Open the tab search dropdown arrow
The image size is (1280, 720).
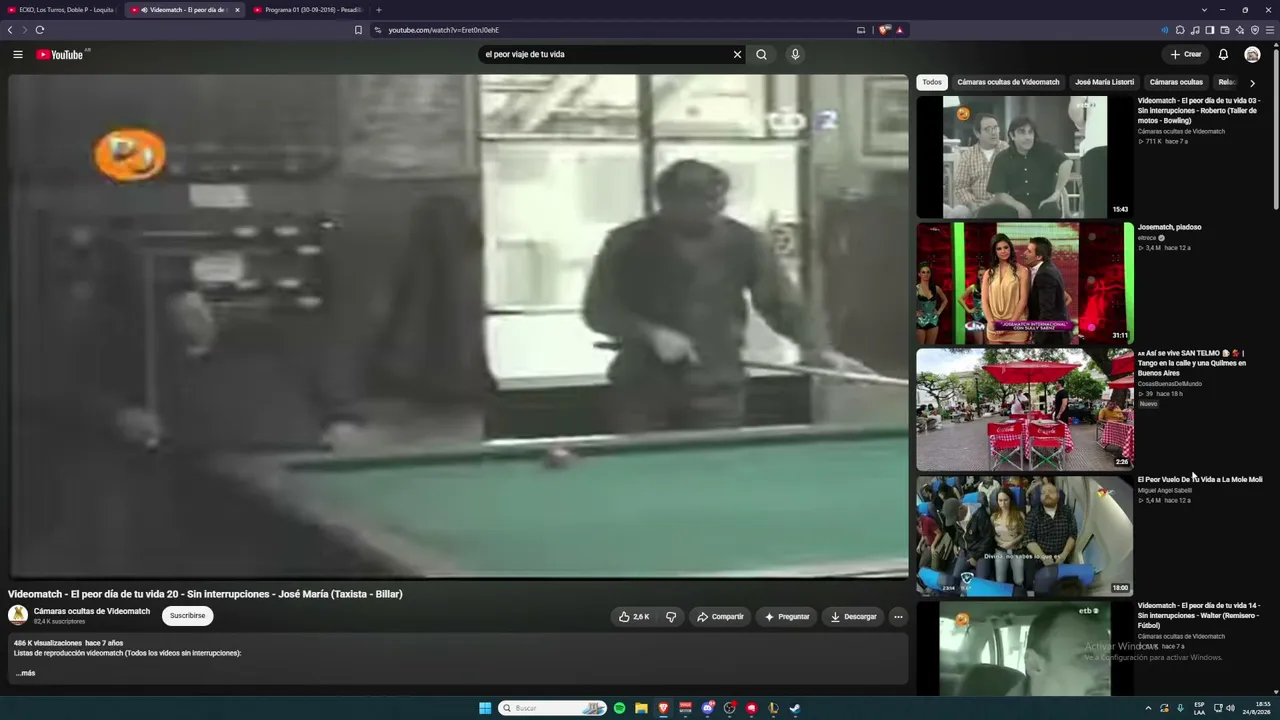[1204, 10]
